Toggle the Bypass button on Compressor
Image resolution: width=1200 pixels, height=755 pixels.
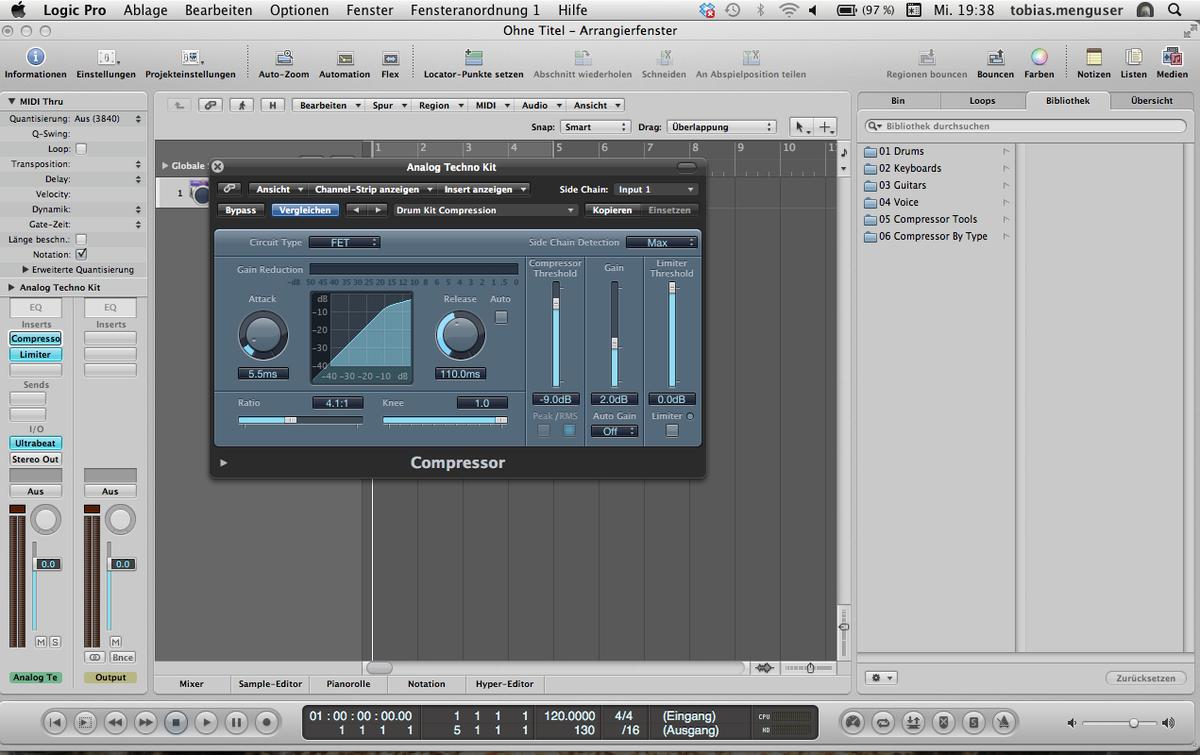coord(240,210)
